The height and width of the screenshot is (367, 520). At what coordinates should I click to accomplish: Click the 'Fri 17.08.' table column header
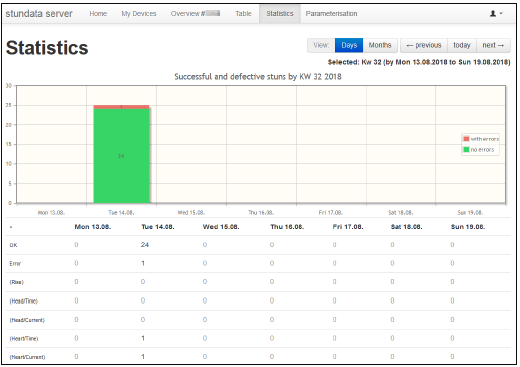[348, 227]
